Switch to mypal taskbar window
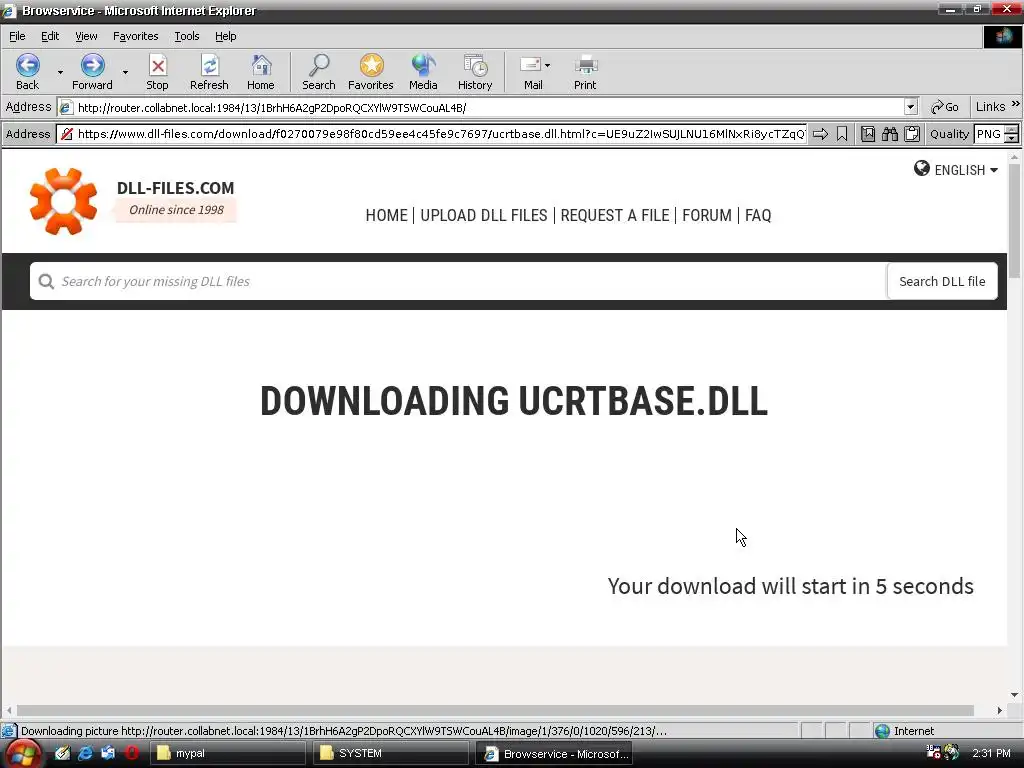The width and height of the screenshot is (1024, 768). (x=227, y=754)
